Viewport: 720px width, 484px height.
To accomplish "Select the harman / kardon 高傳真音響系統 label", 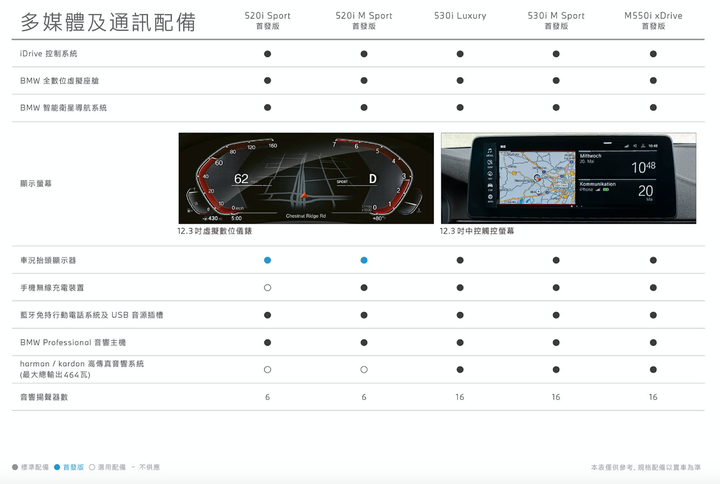I will click(x=82, y=364).
